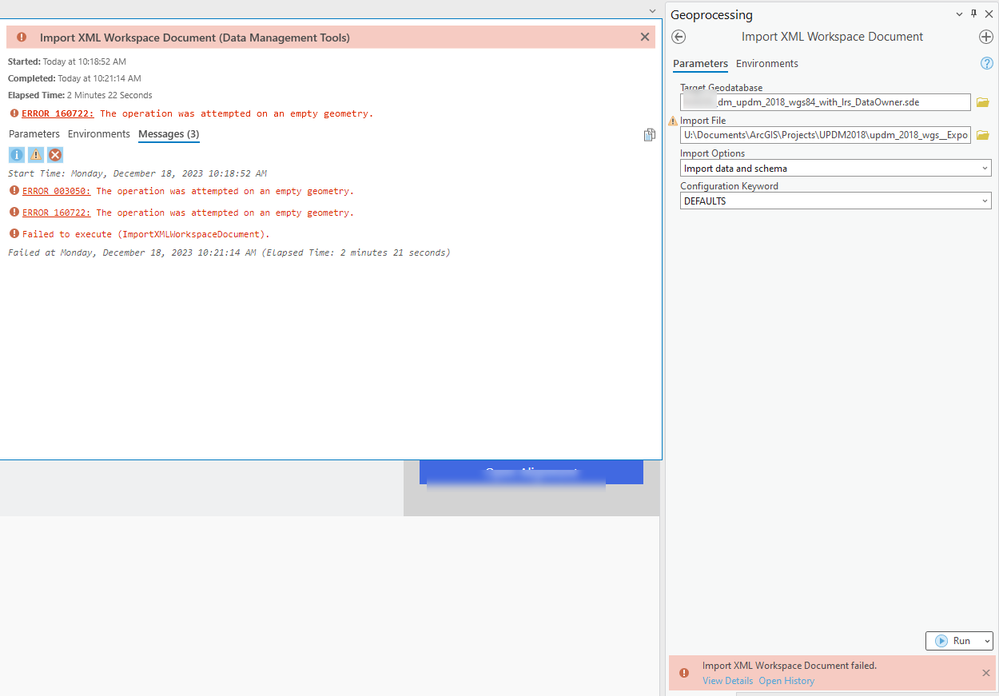Click the Target Geodatabase input field
Viewport: 999px width, 696px height.
click(x=825, y=102)
